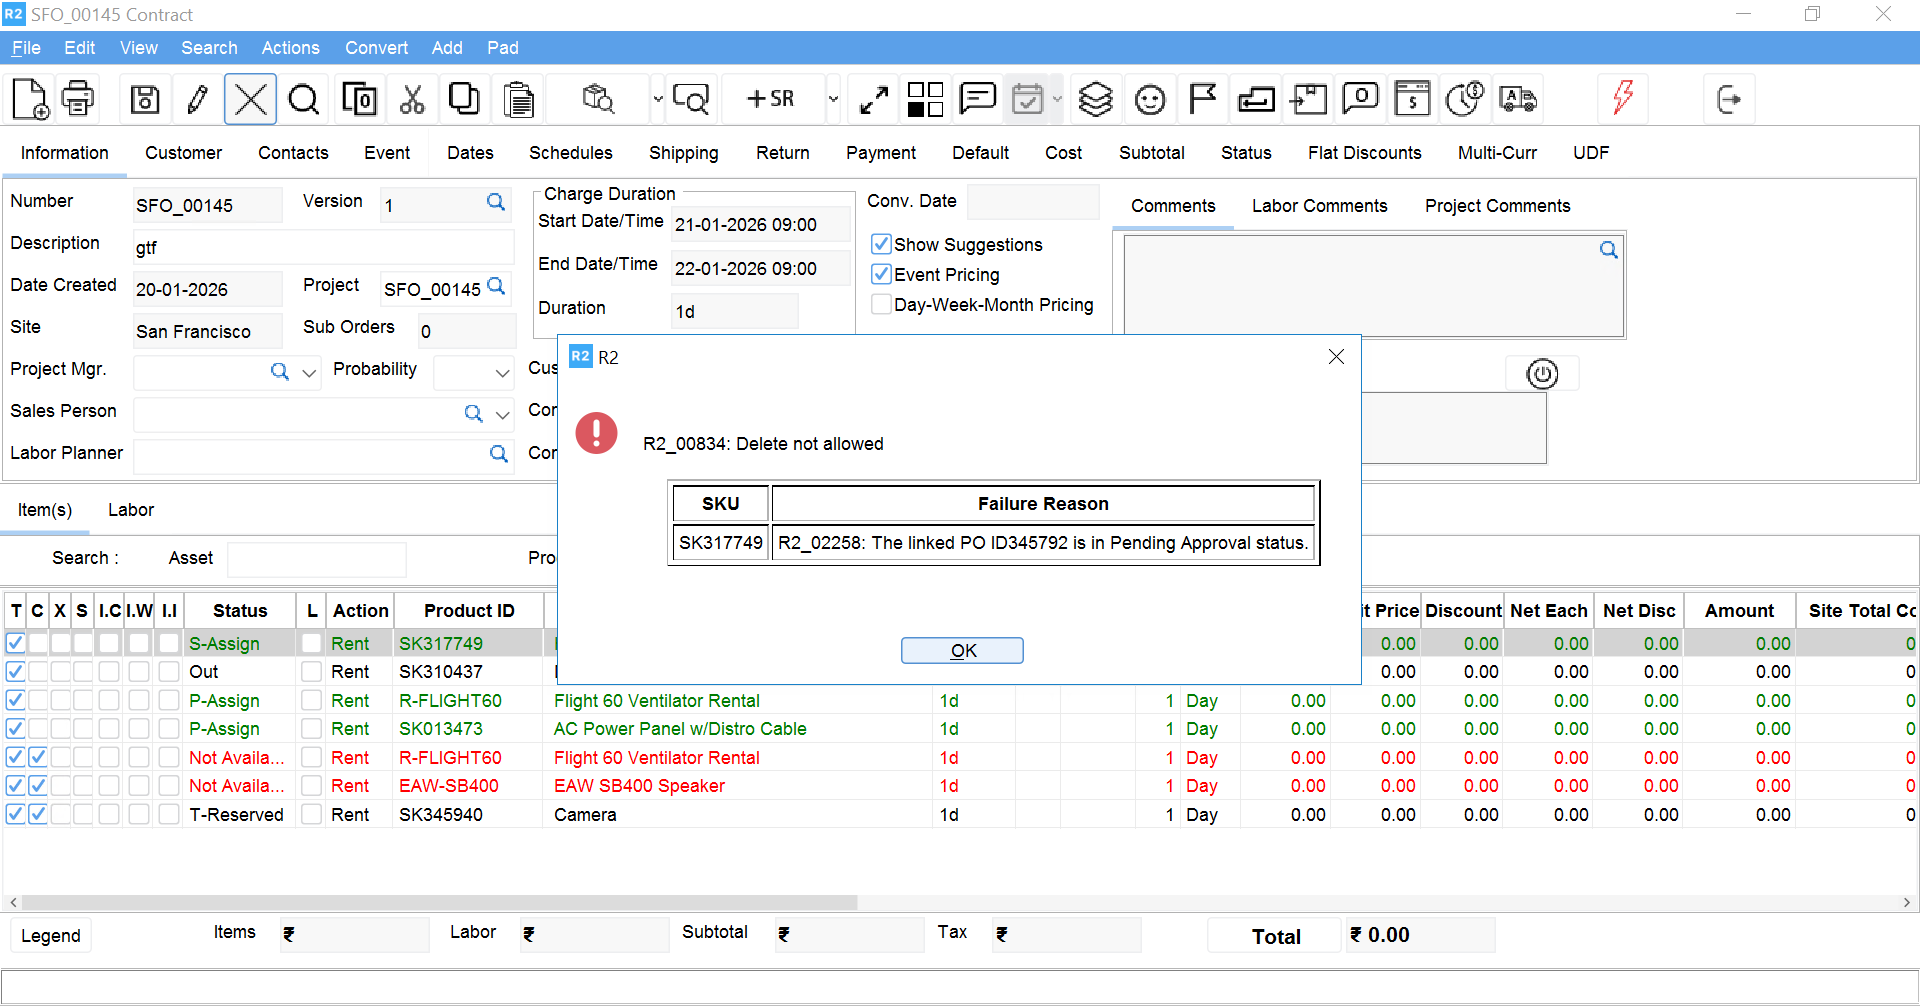Image resolution: width=1920 pixels, height=1006 pixels.
Task: Print the SFO_00145 contract
Action: click(78, 99)
